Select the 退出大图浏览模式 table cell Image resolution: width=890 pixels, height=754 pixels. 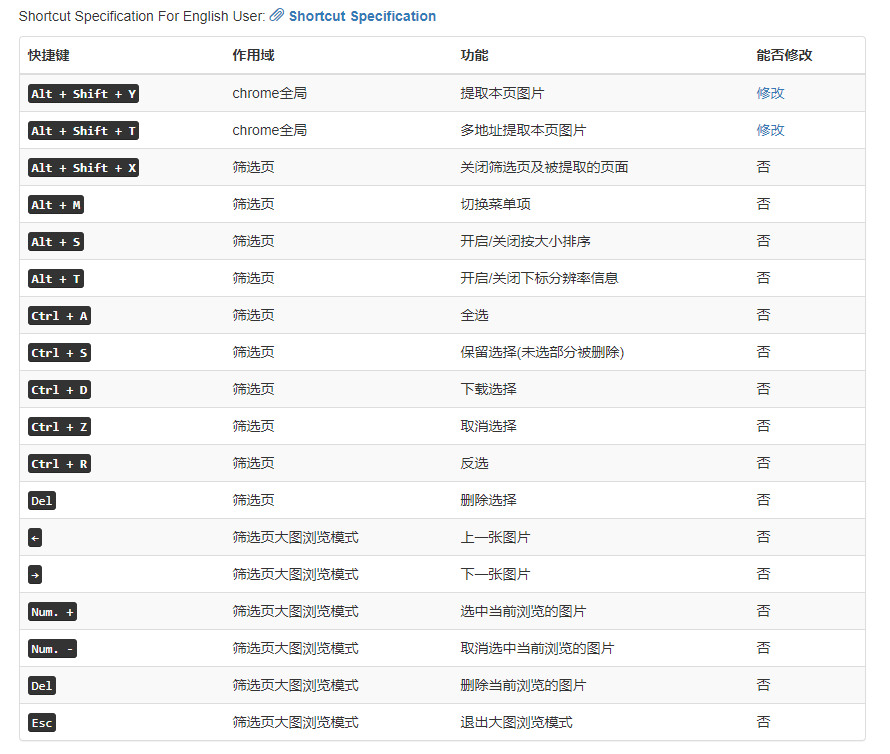(516, 722)
